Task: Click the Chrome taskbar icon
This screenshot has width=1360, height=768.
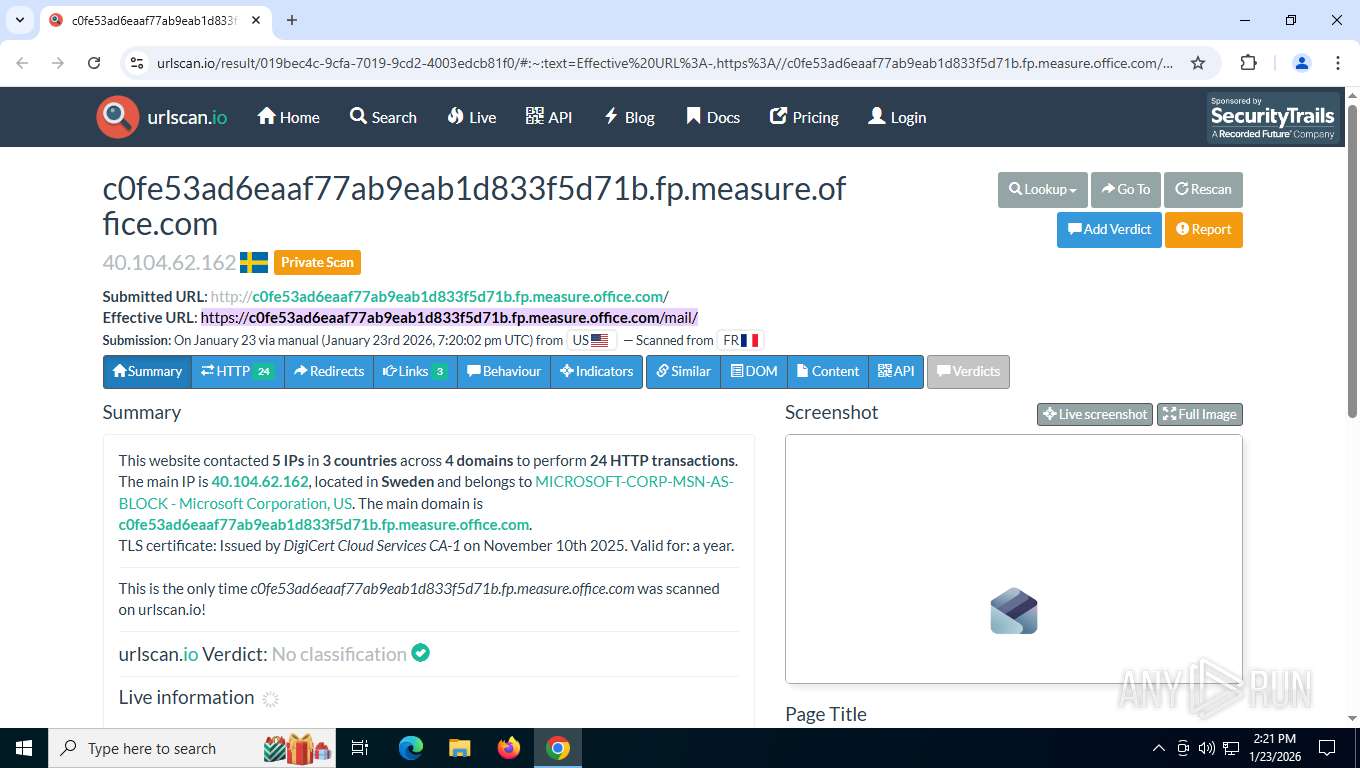Action: coord(558,748)
